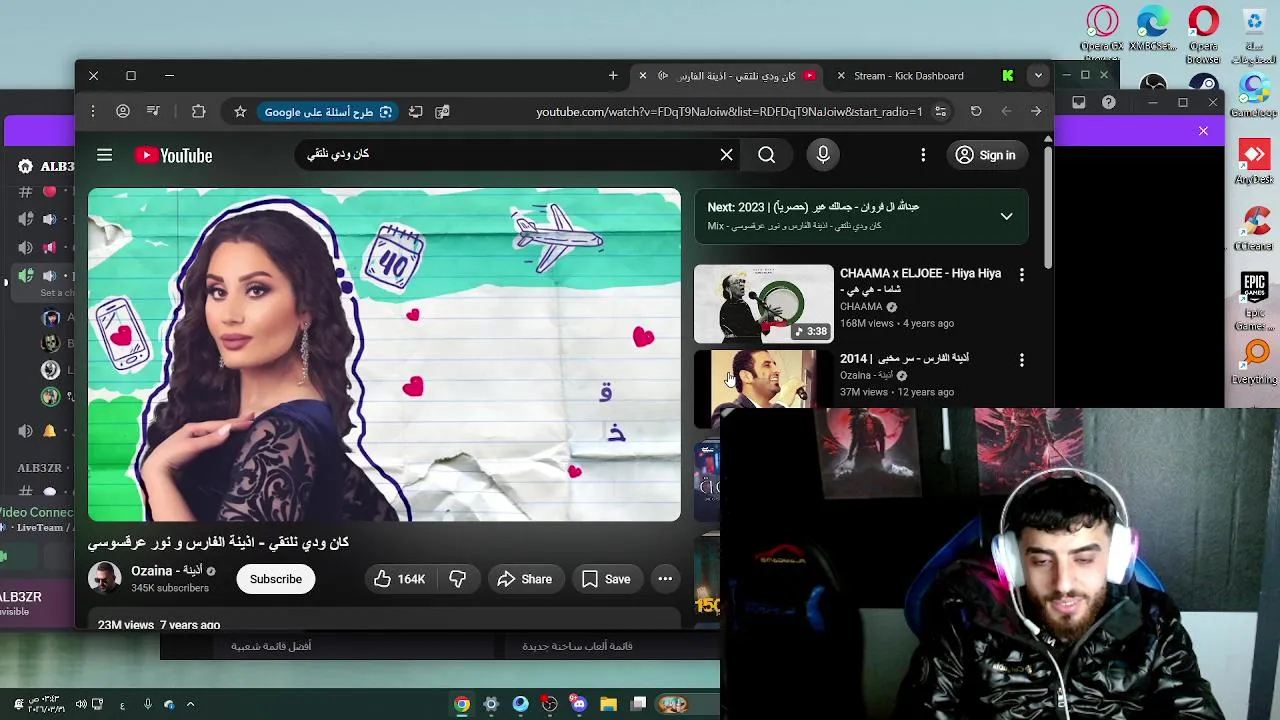Screen dimensions: 1280x720
Task: Open Opera Browser desktop shortcut
Action: tap(1203, 33)
